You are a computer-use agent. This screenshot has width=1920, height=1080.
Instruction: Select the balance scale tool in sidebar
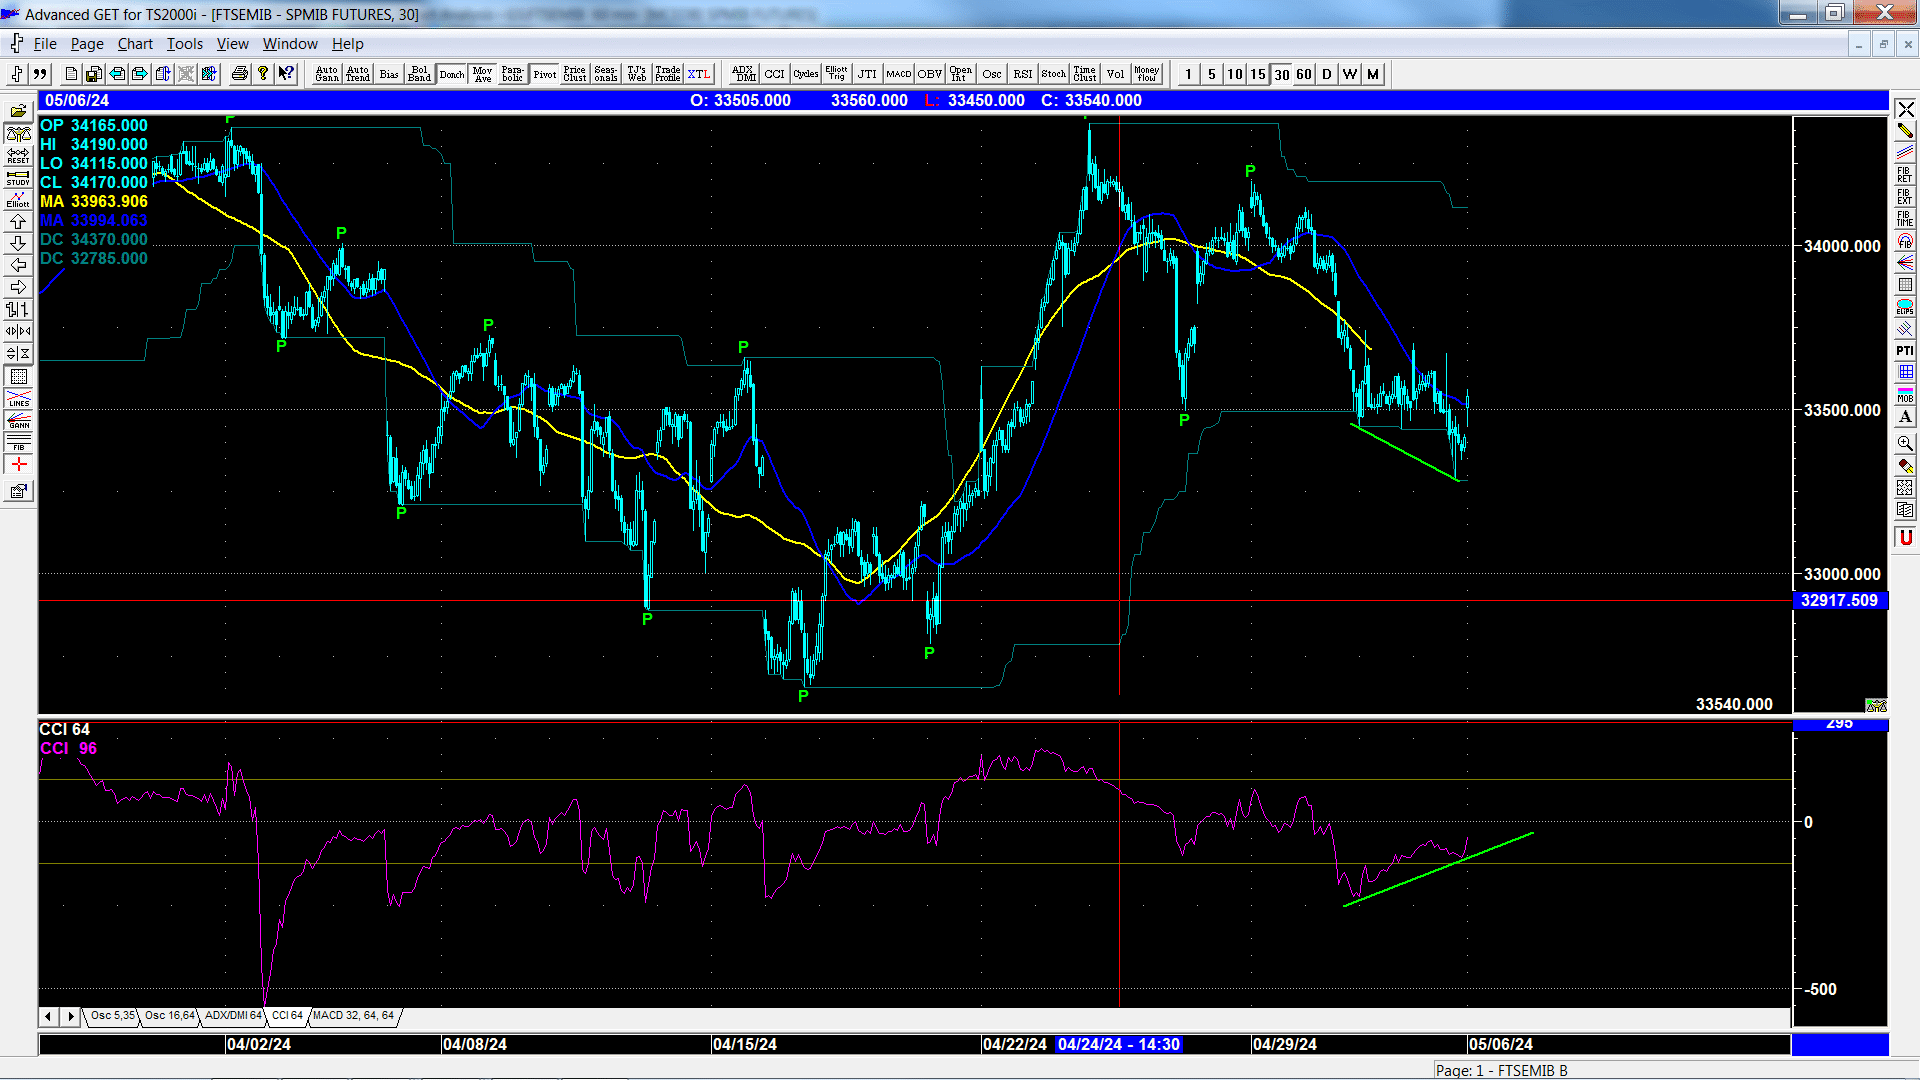click(x=18, y=134)
